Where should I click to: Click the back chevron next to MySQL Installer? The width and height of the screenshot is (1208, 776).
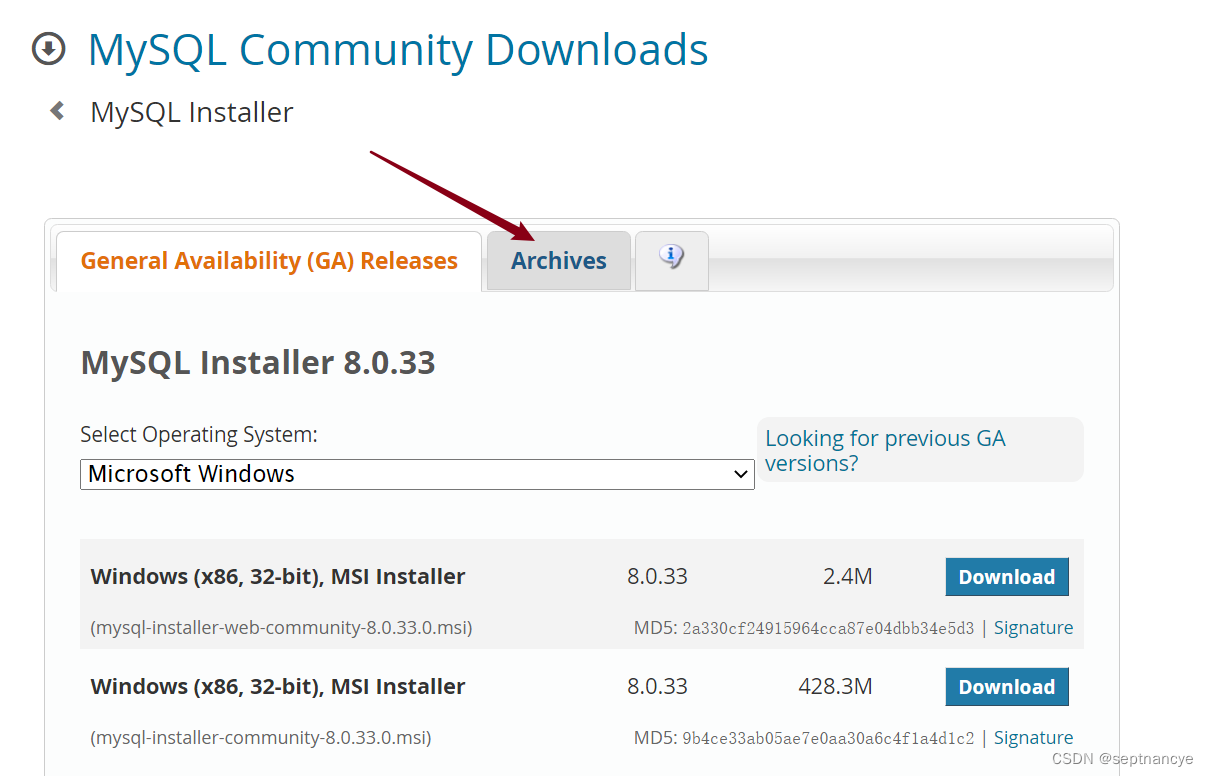pos(58,111)
